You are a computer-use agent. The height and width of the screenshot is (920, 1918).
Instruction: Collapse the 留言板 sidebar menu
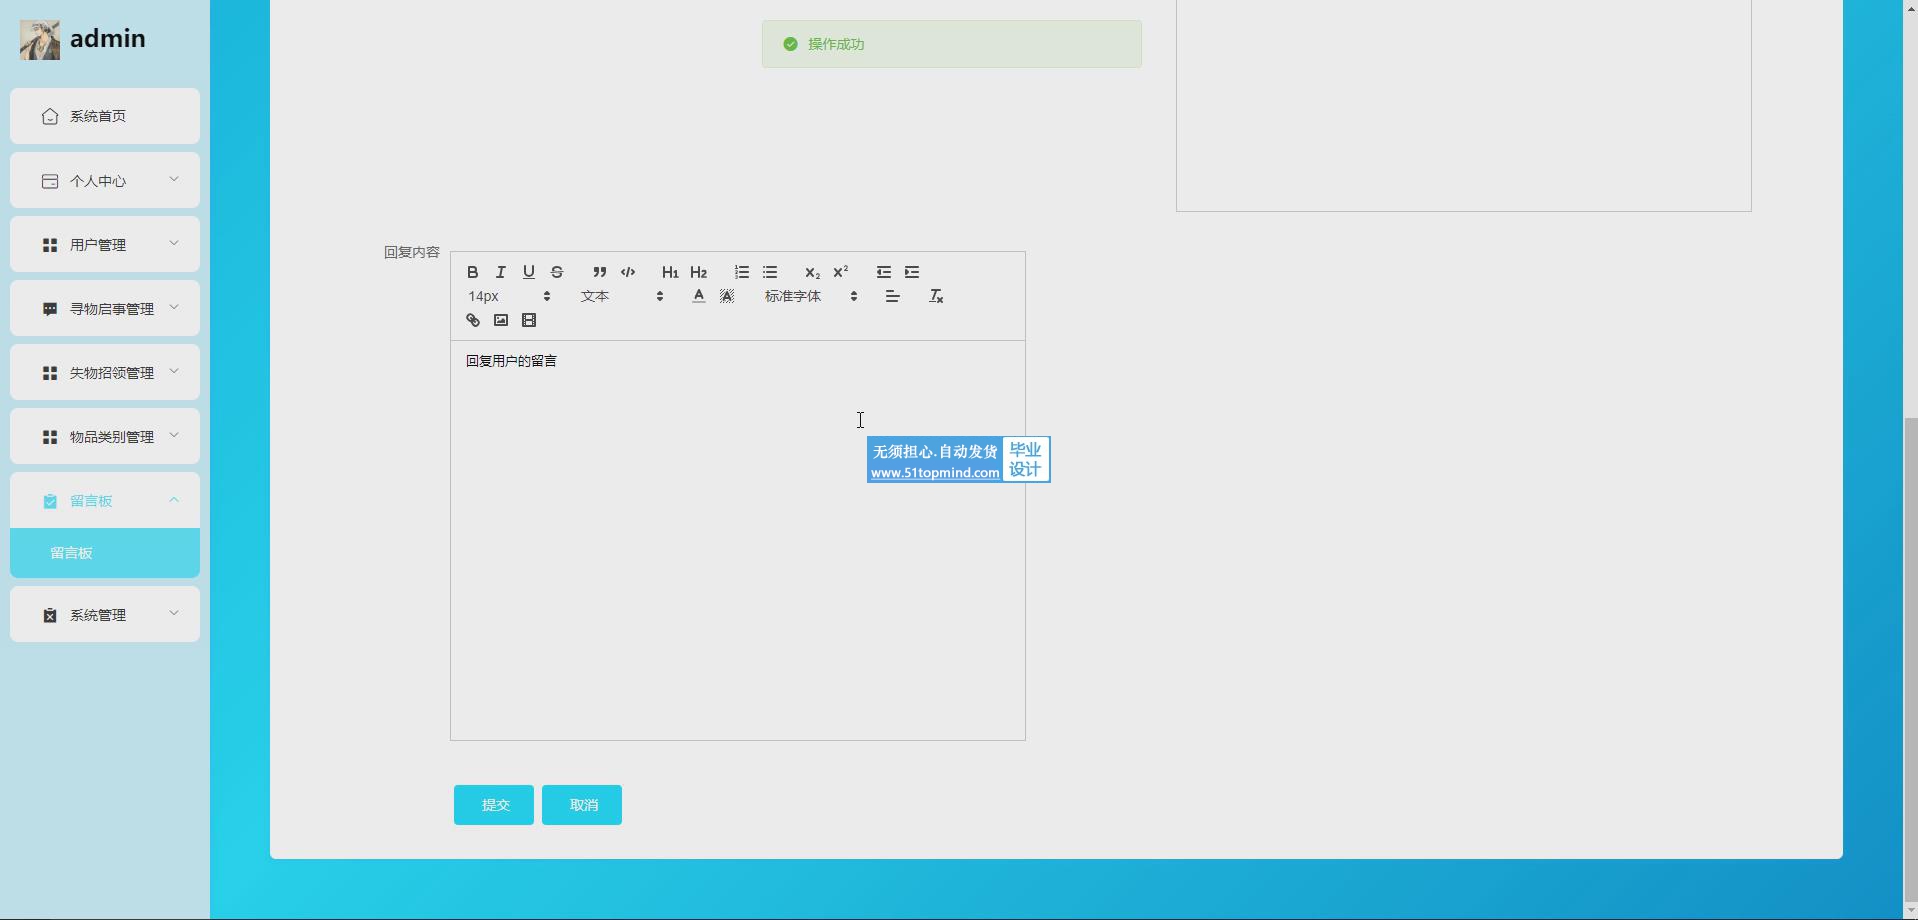click(x=105, y=500)
